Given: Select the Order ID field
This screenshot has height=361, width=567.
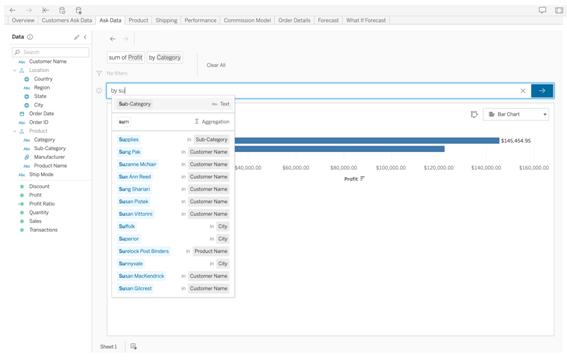Looking at the screenshot, I should (39, 122).
